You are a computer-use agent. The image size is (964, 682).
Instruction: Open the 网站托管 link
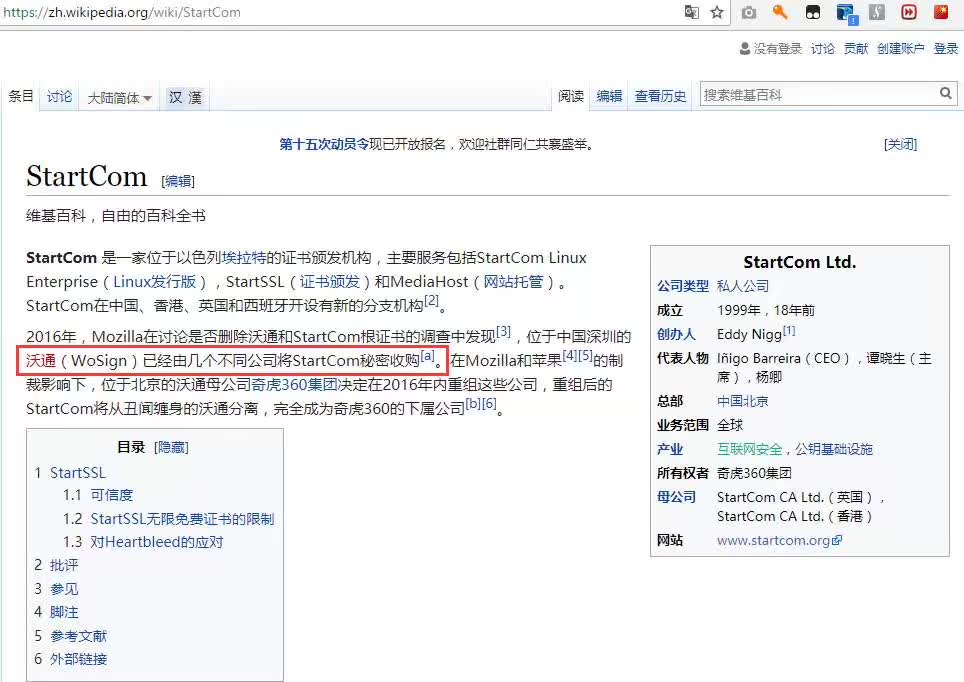[x=513, y=282]
